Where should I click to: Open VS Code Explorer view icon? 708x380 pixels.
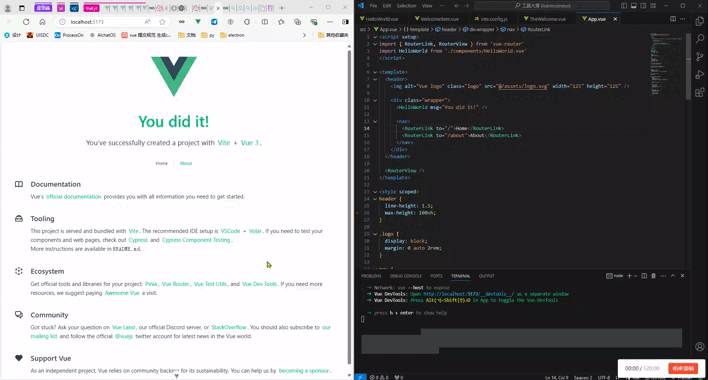tap(699, 21)
